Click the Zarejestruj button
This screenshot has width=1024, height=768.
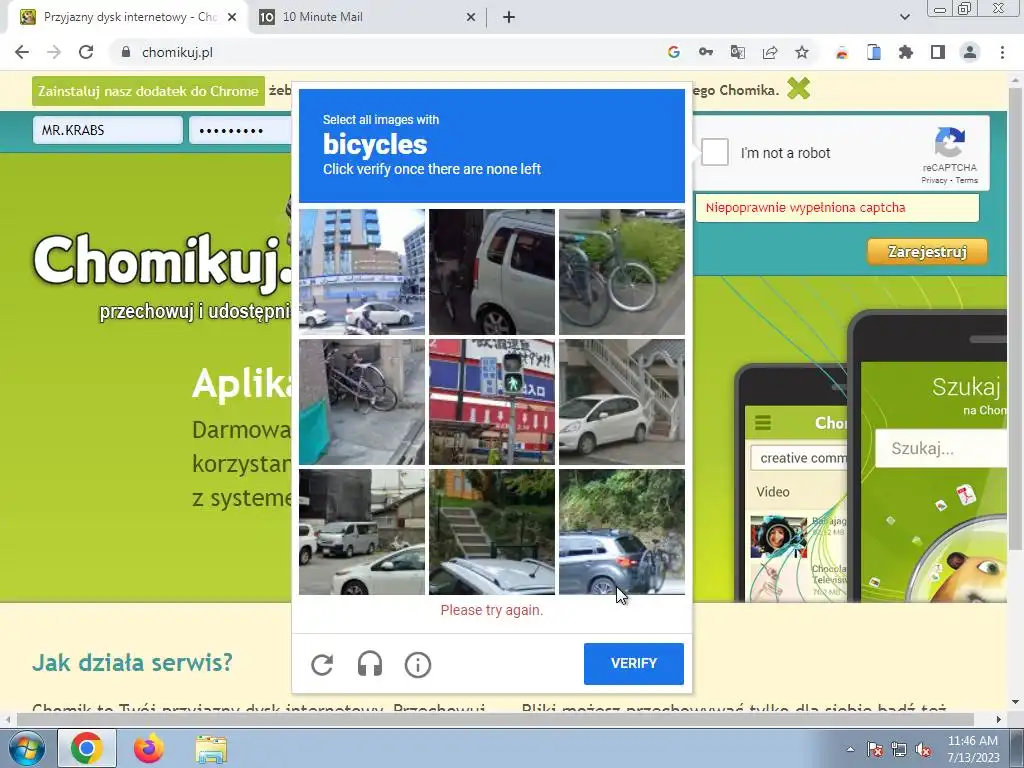click(x=927, y=251)
